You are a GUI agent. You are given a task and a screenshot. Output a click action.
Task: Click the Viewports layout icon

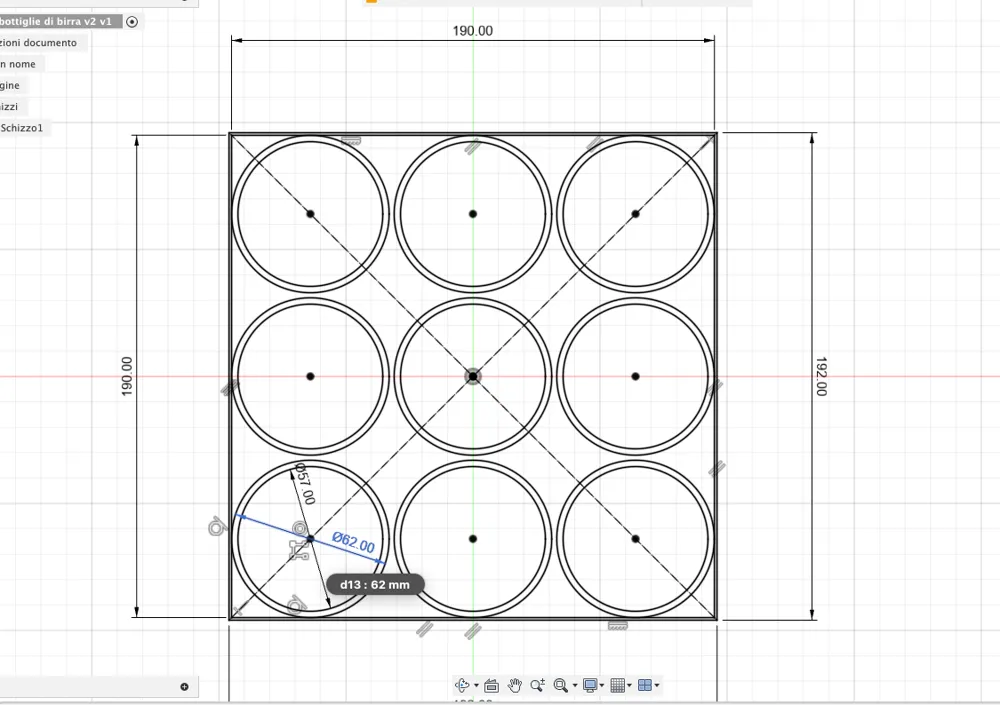click(645, 685)
